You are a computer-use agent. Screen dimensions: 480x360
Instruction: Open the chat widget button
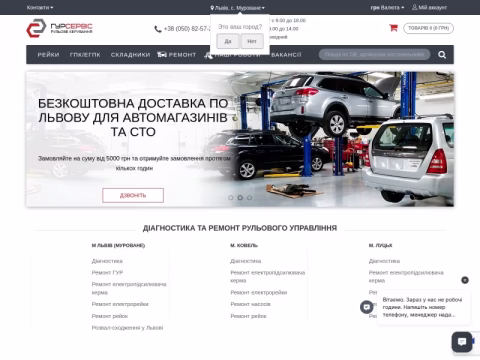pyautogui.click(x=462, y=342)
